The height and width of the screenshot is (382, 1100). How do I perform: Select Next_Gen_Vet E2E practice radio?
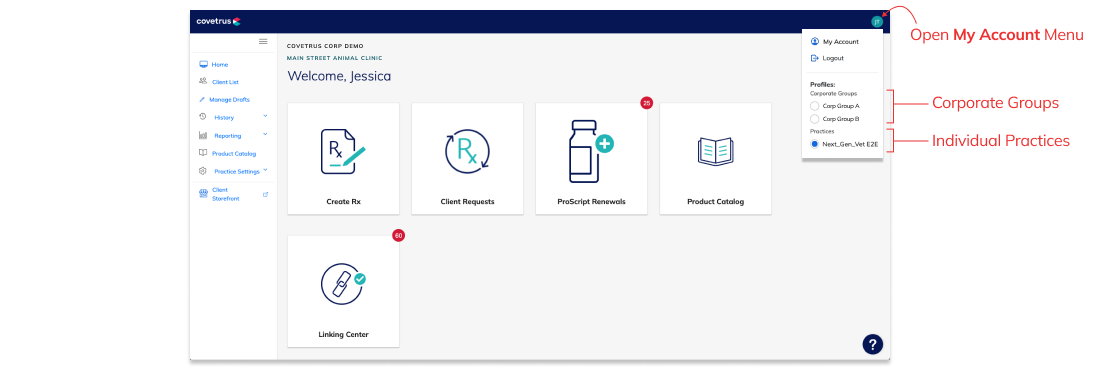coord(814,144)
